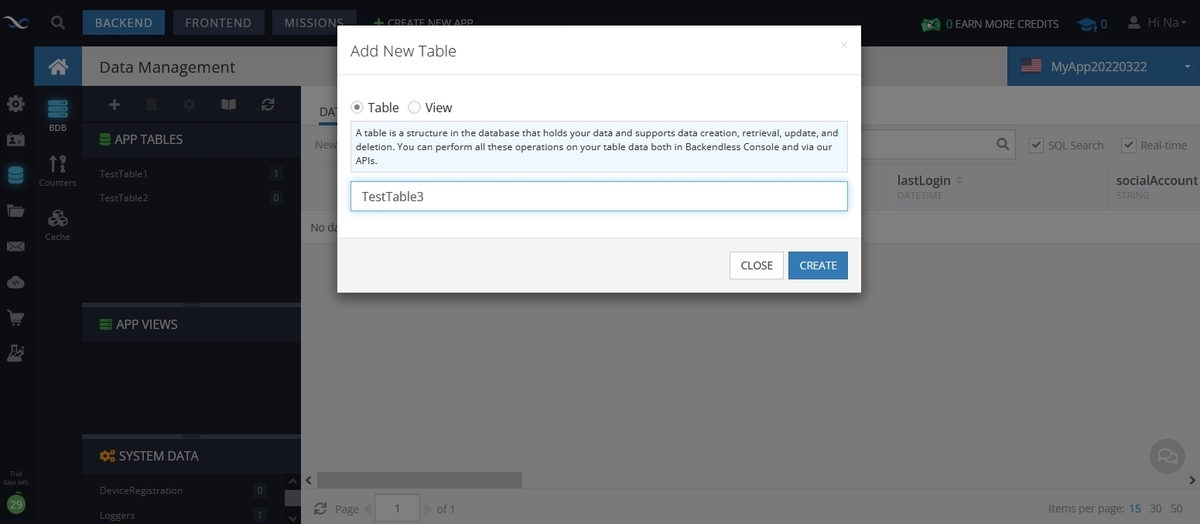This screenshot has height=524, width=1200.
Task: Select the View radio button
Action: click(x=414, y=107)
